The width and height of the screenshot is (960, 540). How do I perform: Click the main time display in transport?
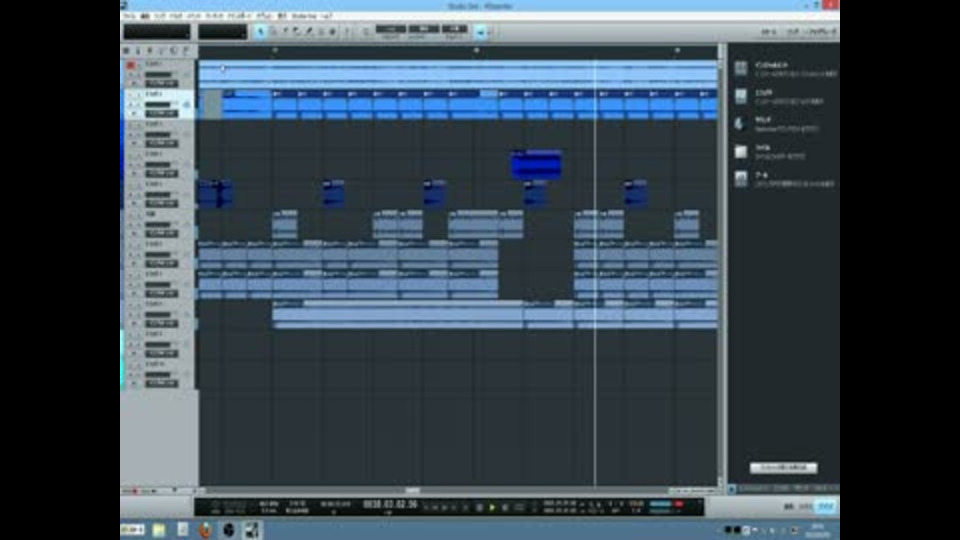point(390,504)
